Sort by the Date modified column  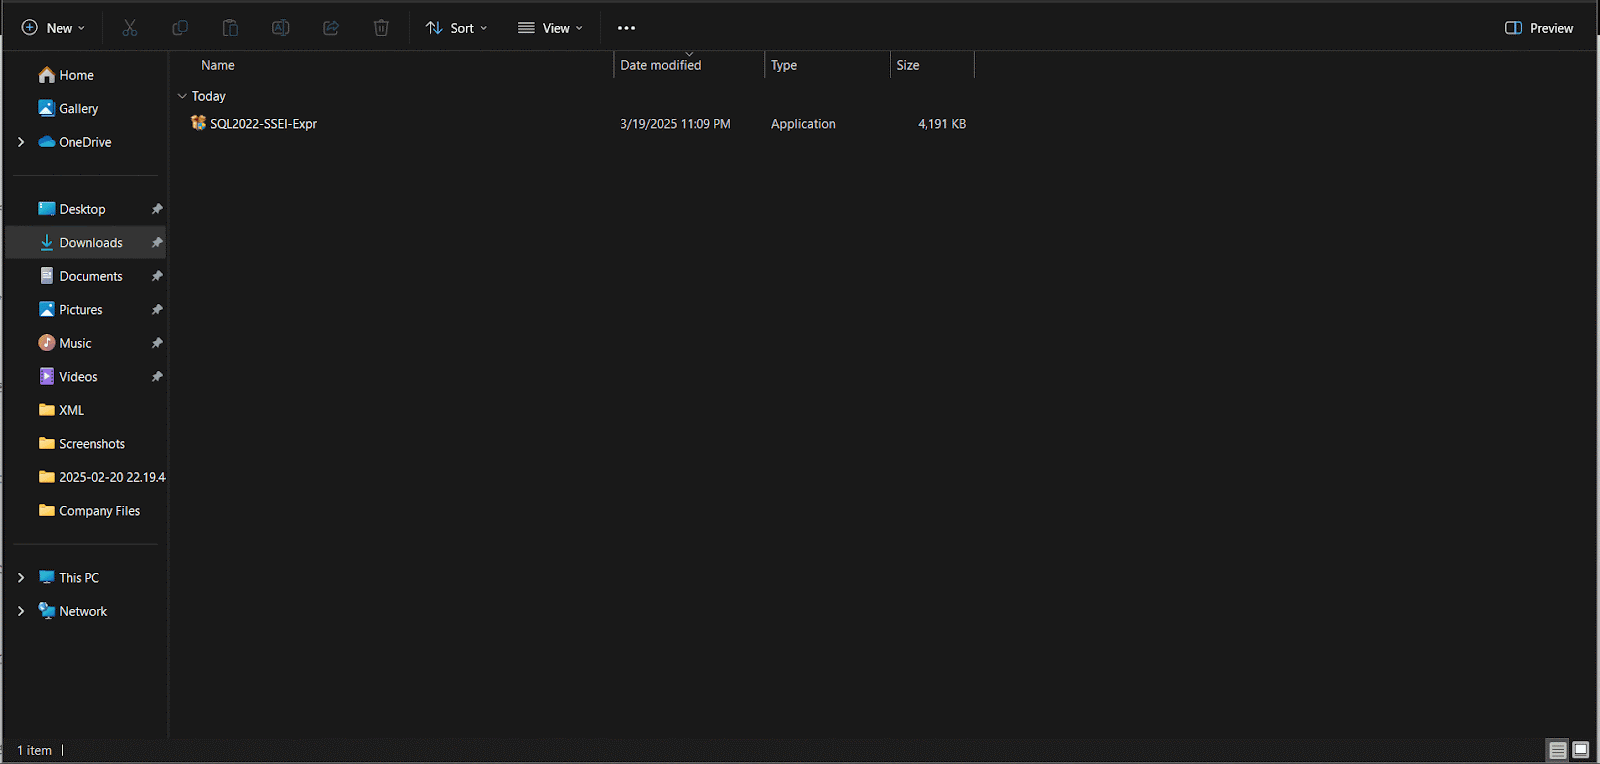[661, 65]
